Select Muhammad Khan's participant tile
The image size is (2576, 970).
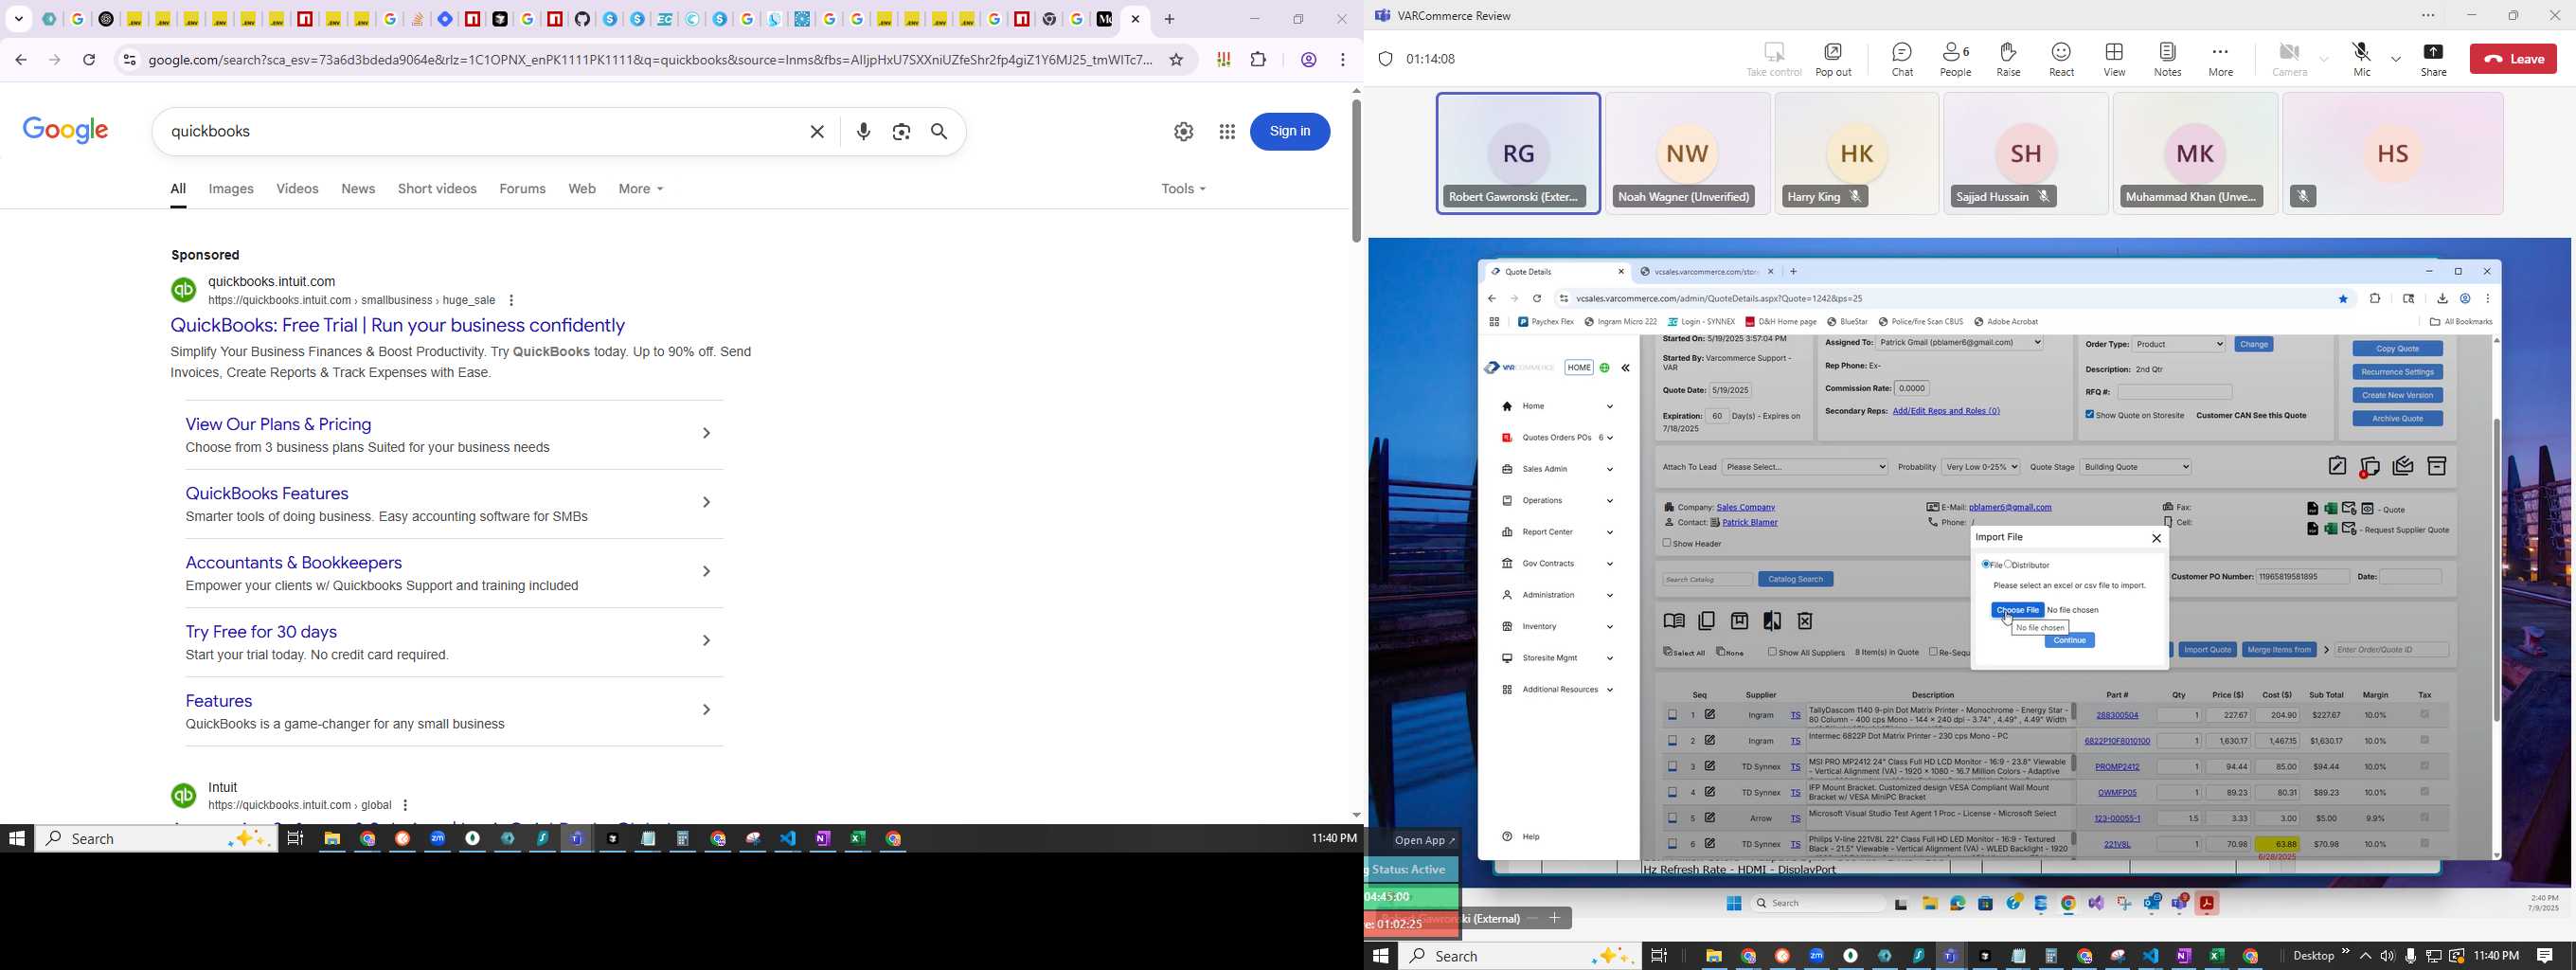coord(2195,153)
